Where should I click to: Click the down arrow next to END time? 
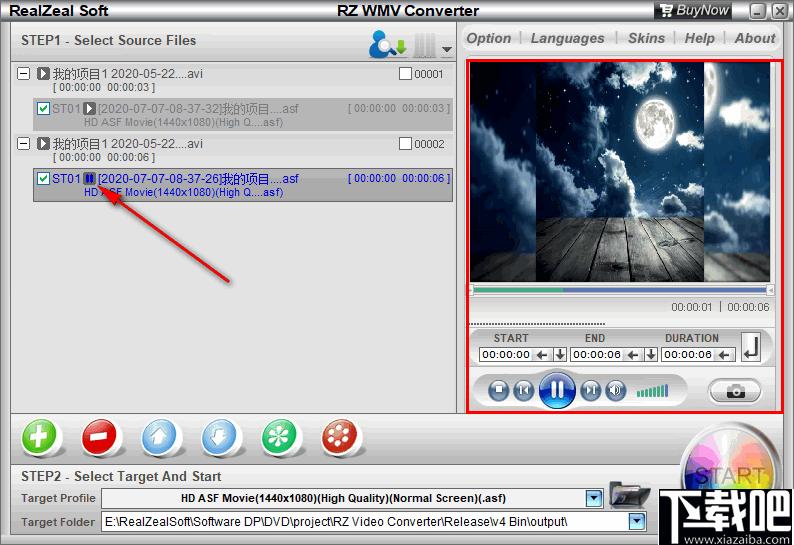pyautogui.click(x=651, y=355)
